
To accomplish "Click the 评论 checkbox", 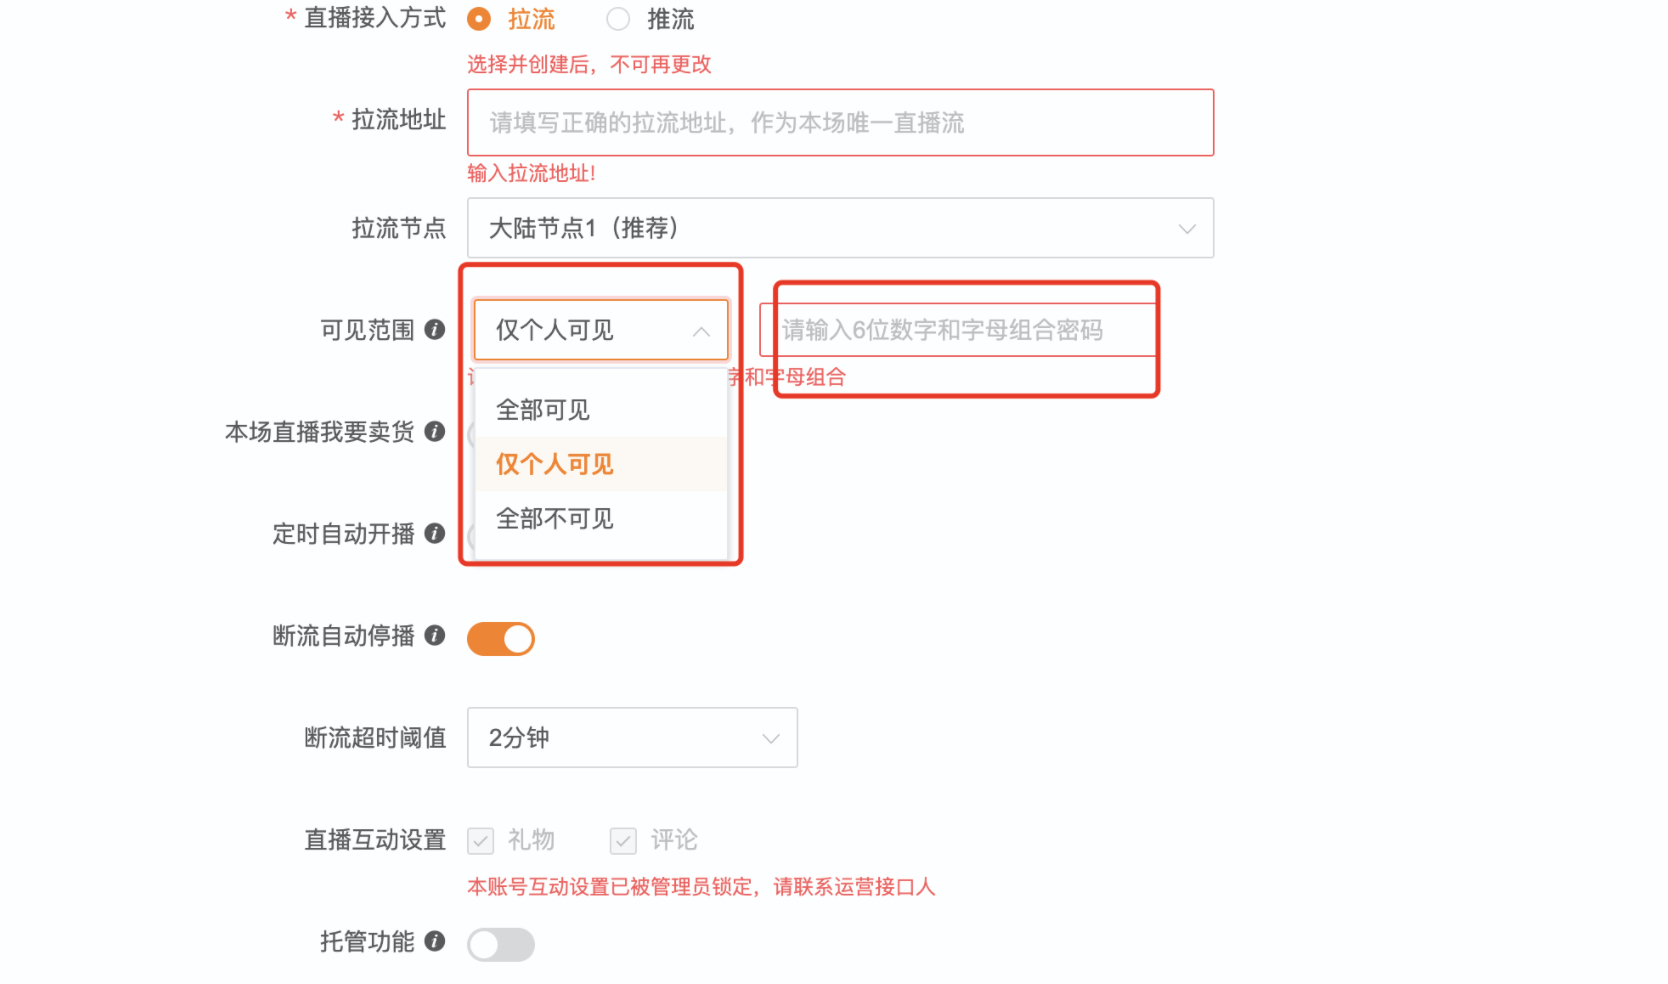I will point(624,841).
